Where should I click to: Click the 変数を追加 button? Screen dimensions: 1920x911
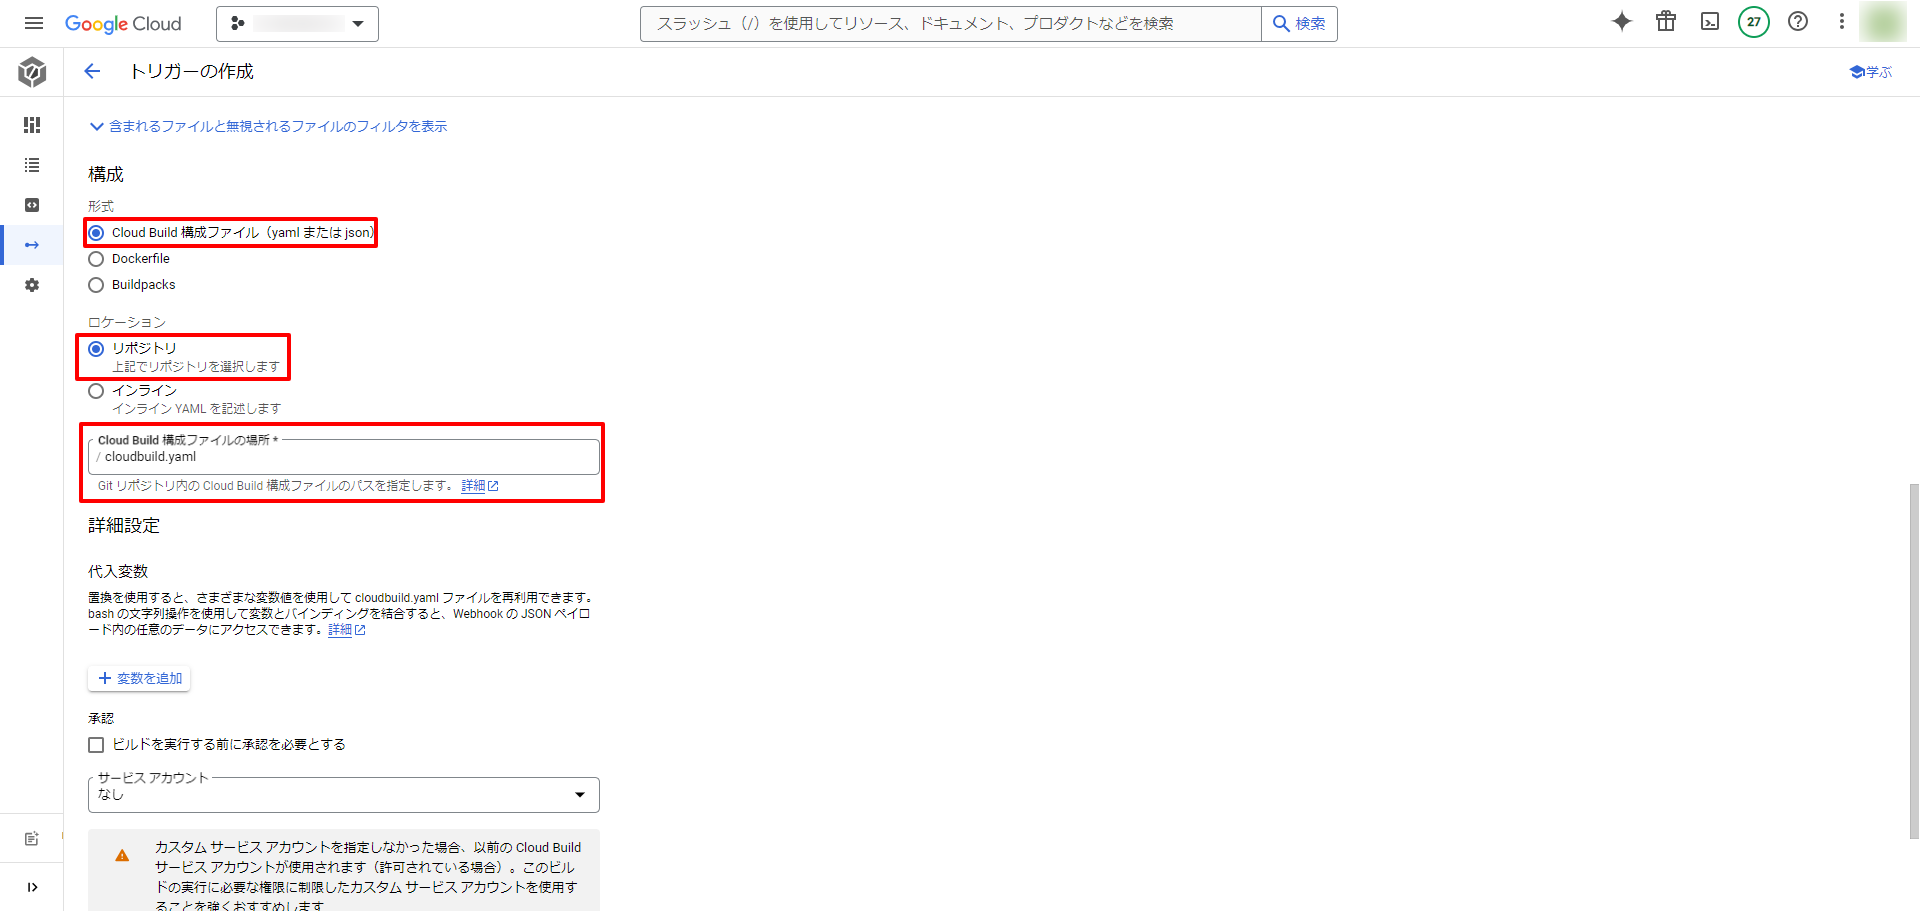click(140, 678)
